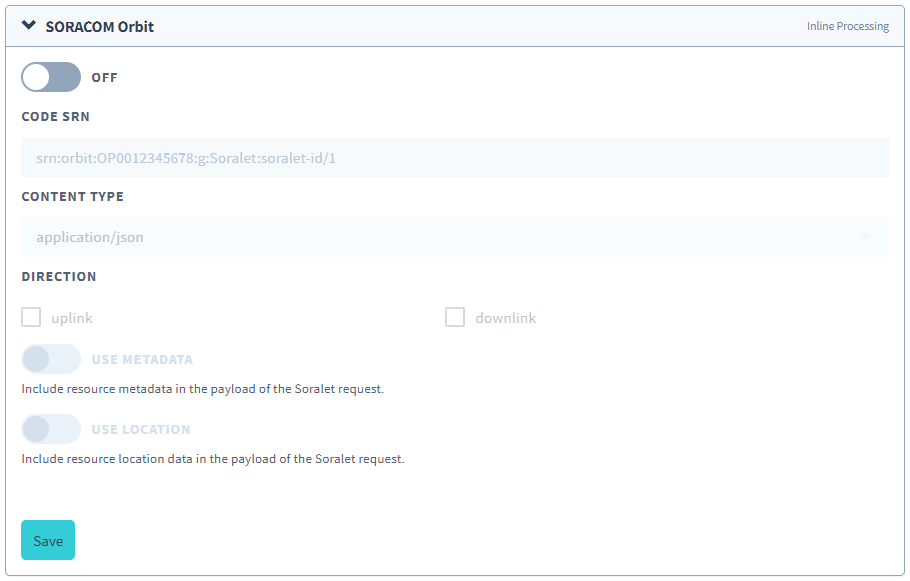Screen dimensions: 910x581
Task: Open the Content Type application/json dropdown
Action: click(440, 237)
